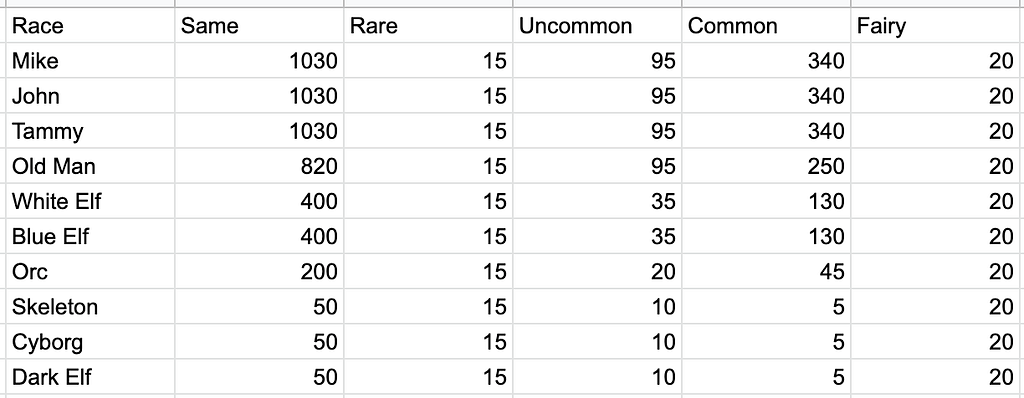Click the Common header cell

click(x=767, y=25)
